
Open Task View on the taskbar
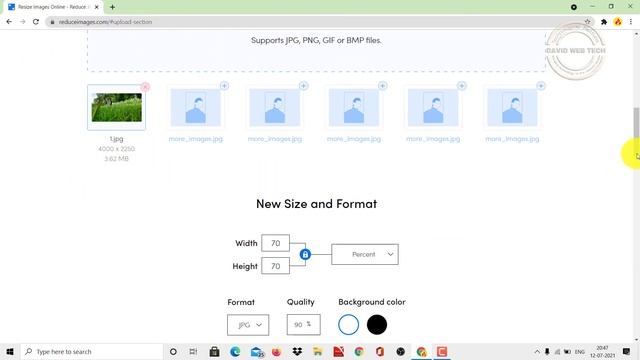point(193,351)
